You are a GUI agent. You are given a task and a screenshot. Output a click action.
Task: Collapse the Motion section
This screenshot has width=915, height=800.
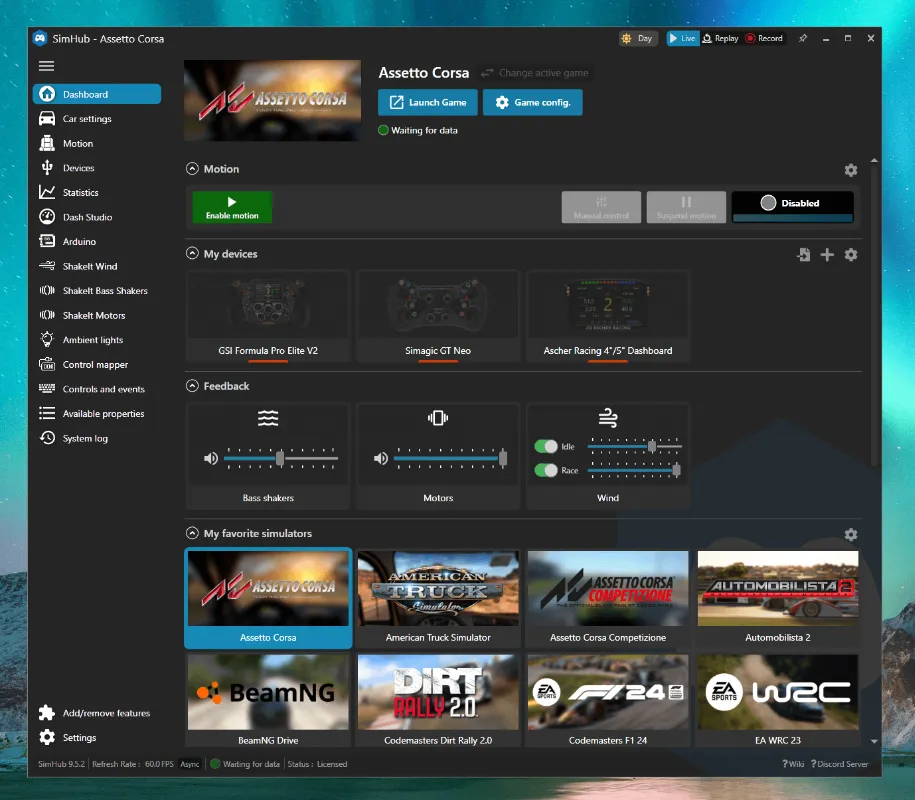[x=192, y=169]
